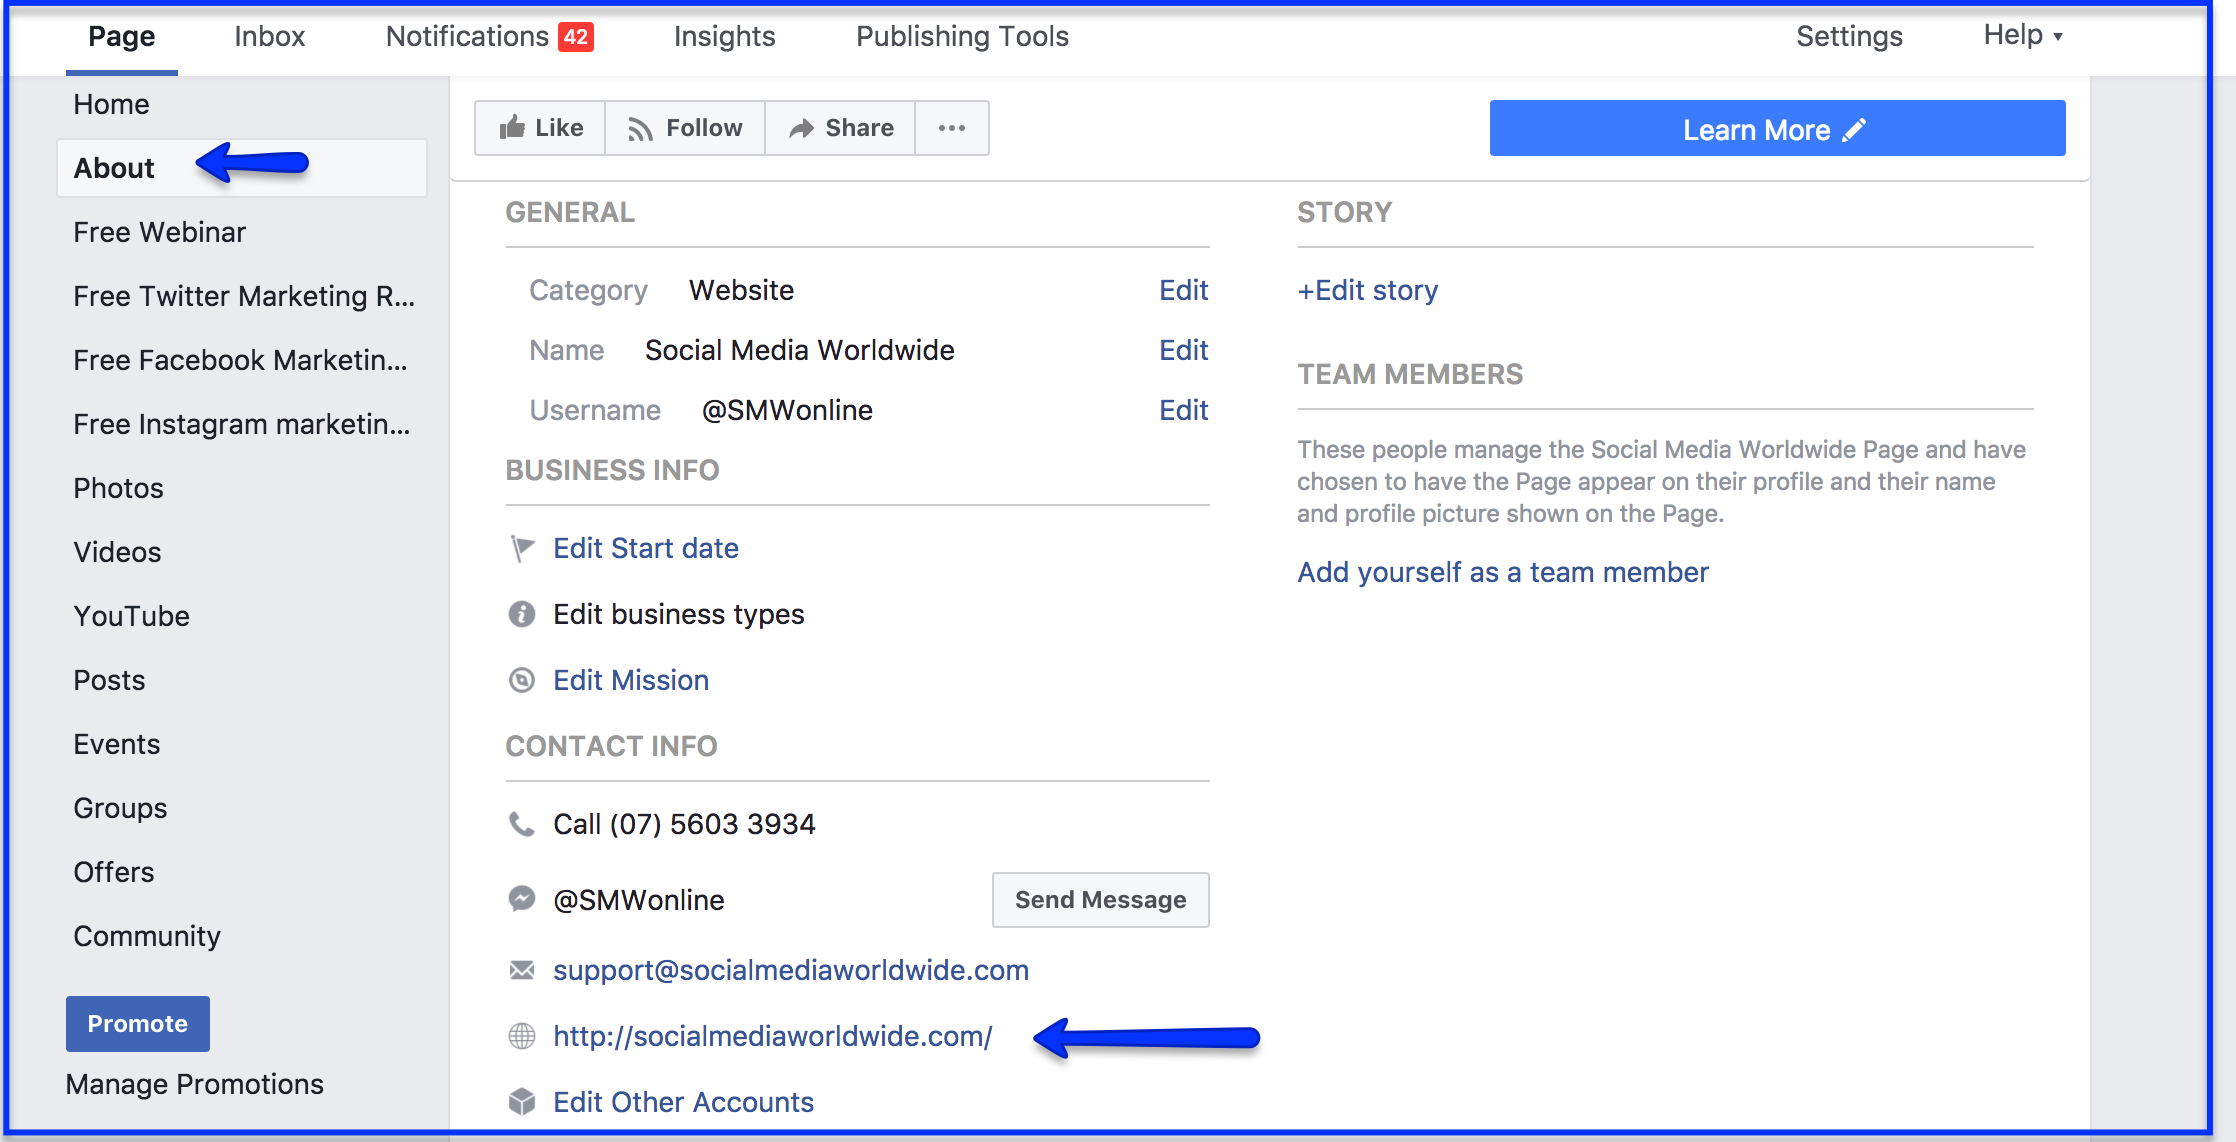Open Free Webinar sidebar item
This screenshot has width=2236, height=1142.
160,232
